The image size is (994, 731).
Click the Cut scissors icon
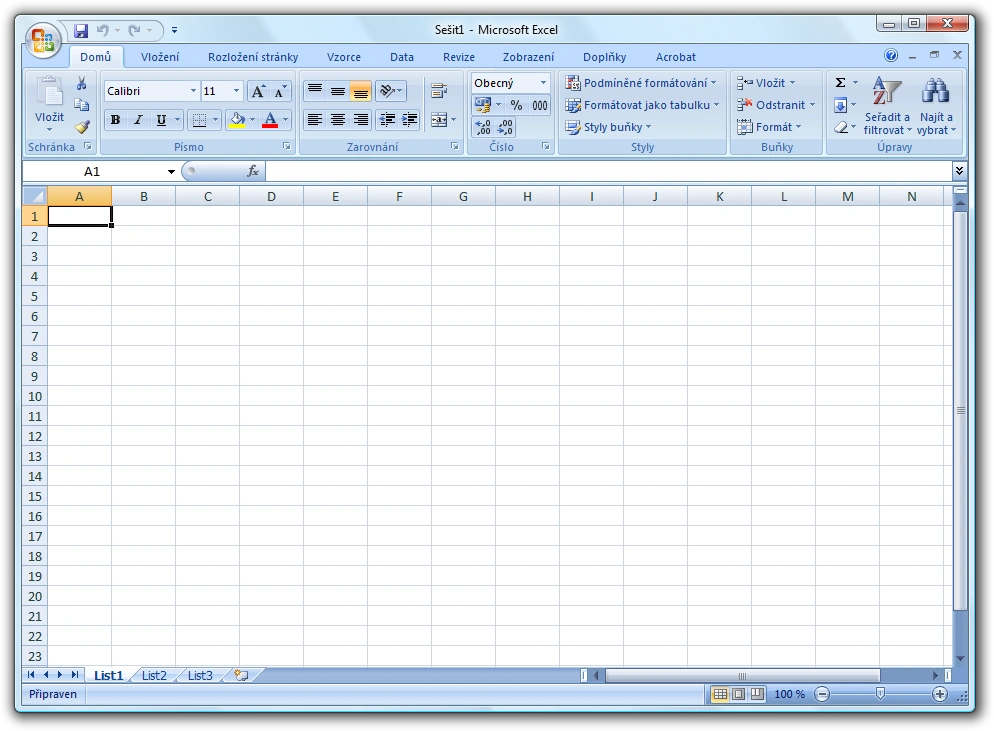pyautogui.click(x=82, y=84)
